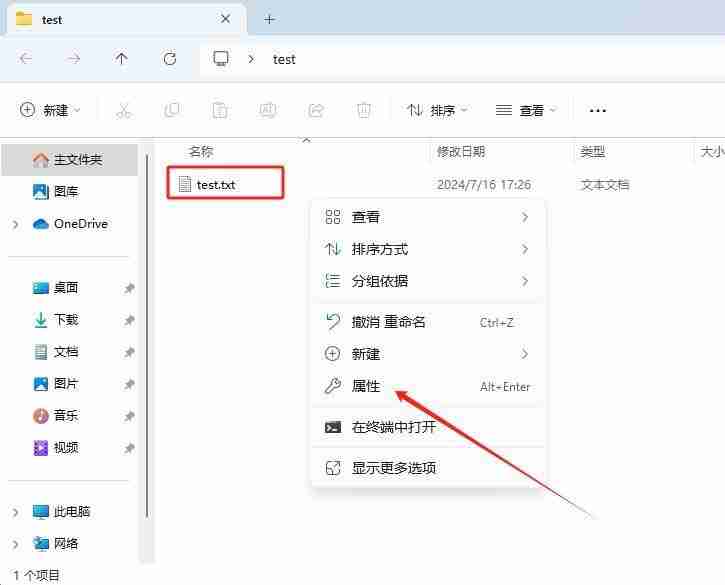
Task: Click the pin icon next to 视频
Action: [129, 448]
